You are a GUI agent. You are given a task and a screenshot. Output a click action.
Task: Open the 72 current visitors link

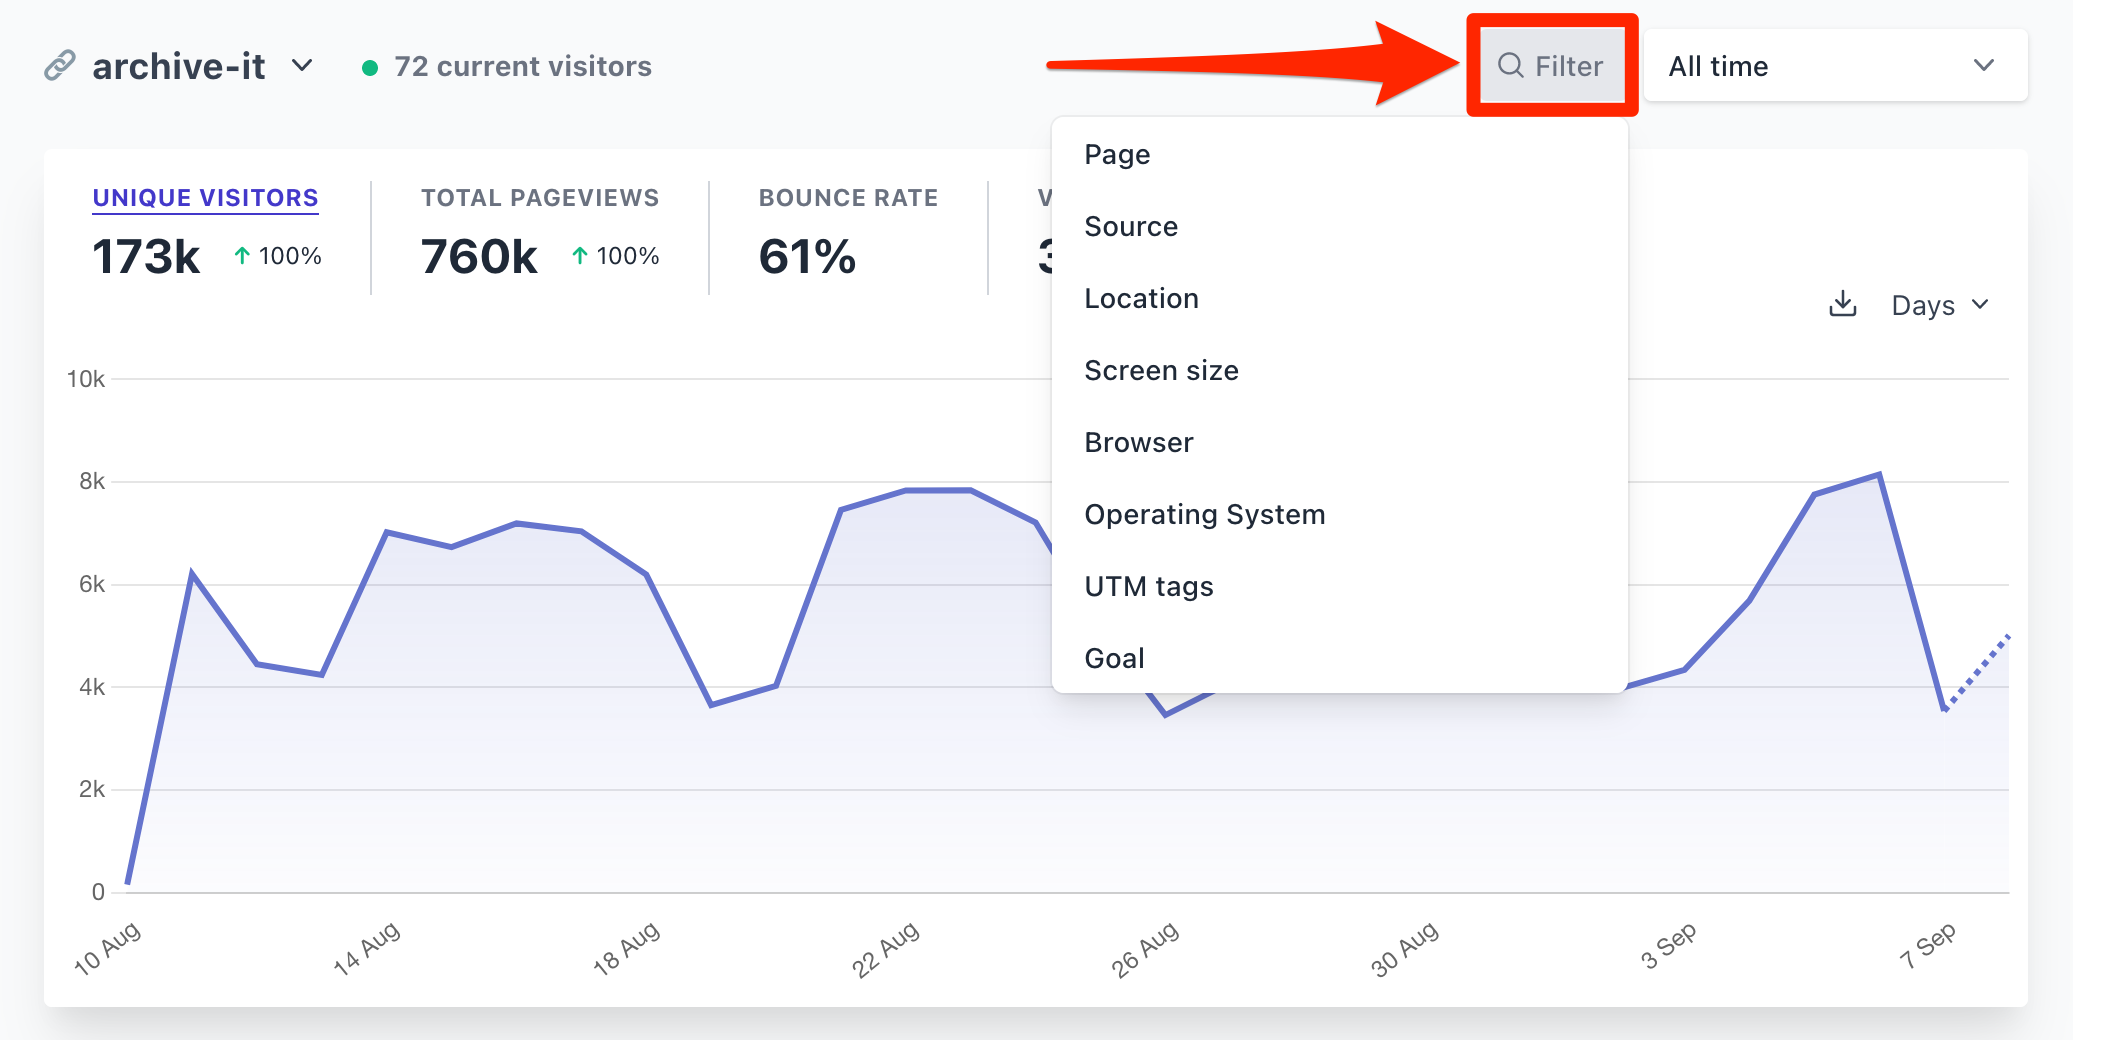click(522, 66)
